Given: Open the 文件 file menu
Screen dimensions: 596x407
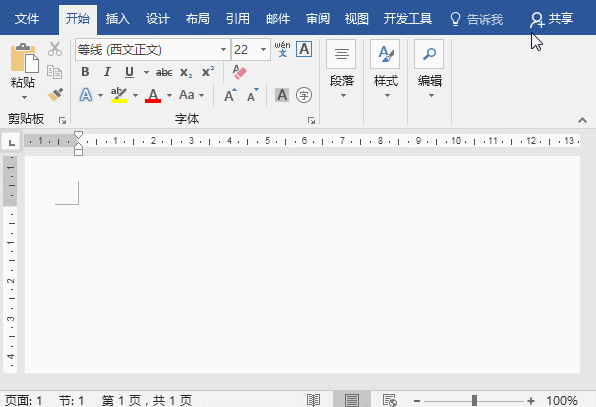Looking at the screenshot, I should (27, 19).
